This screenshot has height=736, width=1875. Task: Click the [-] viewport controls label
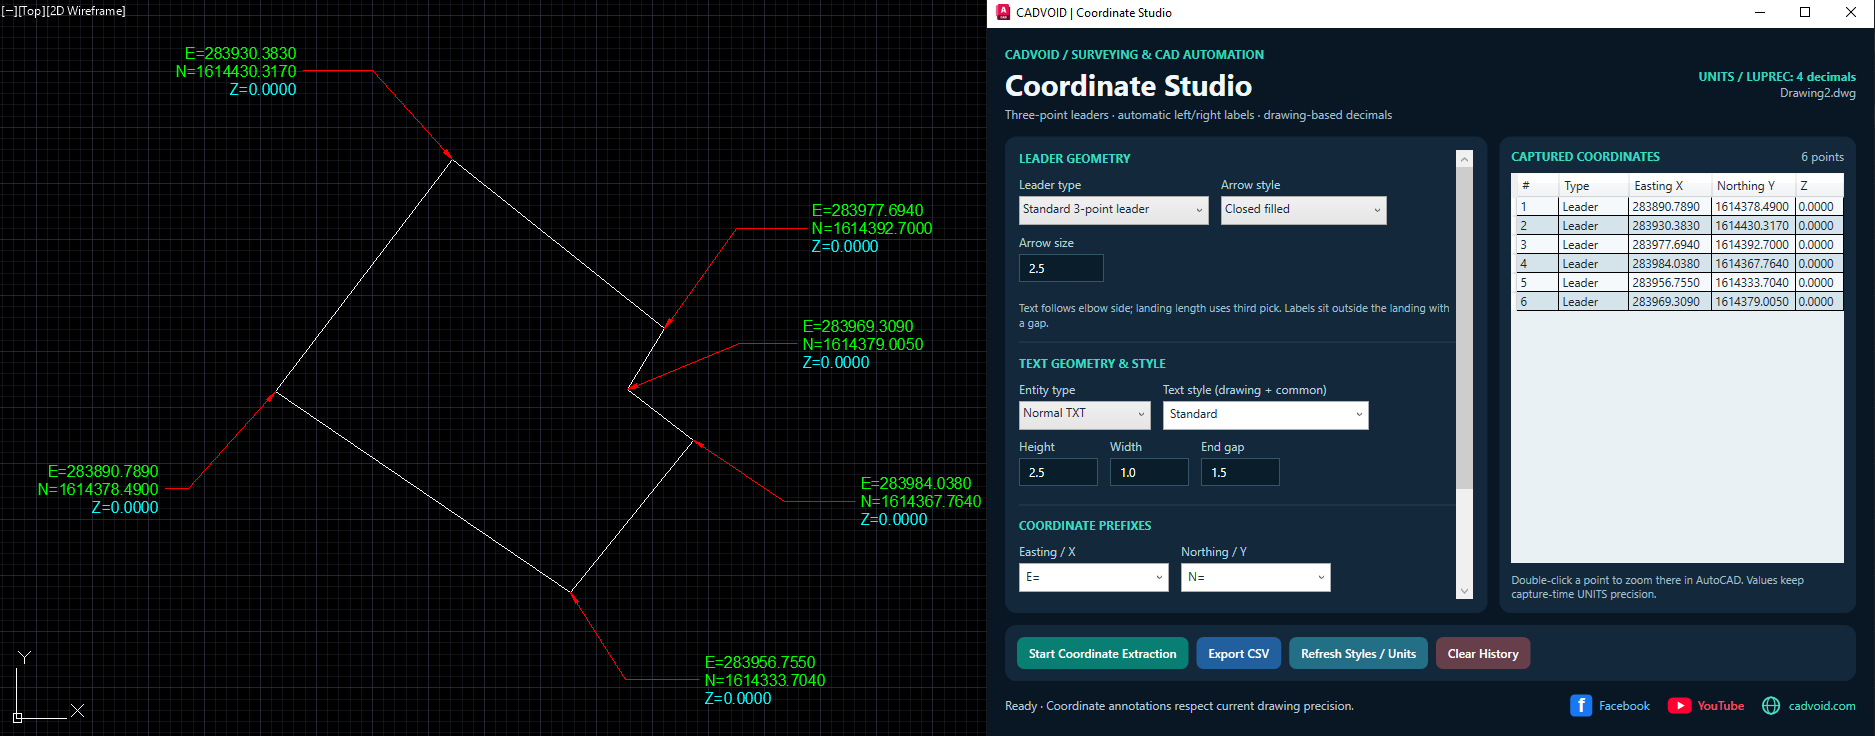[x=10, y=11]
